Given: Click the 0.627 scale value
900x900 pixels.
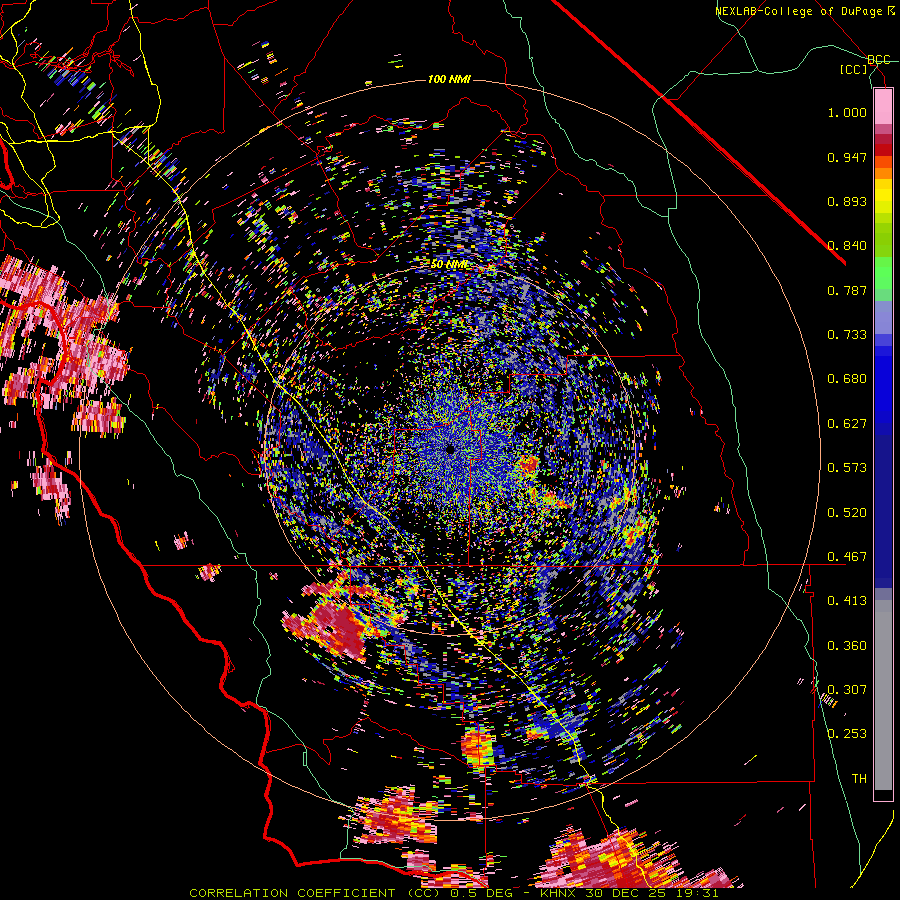Looking at the screenshot, I should tap(847, 424).
